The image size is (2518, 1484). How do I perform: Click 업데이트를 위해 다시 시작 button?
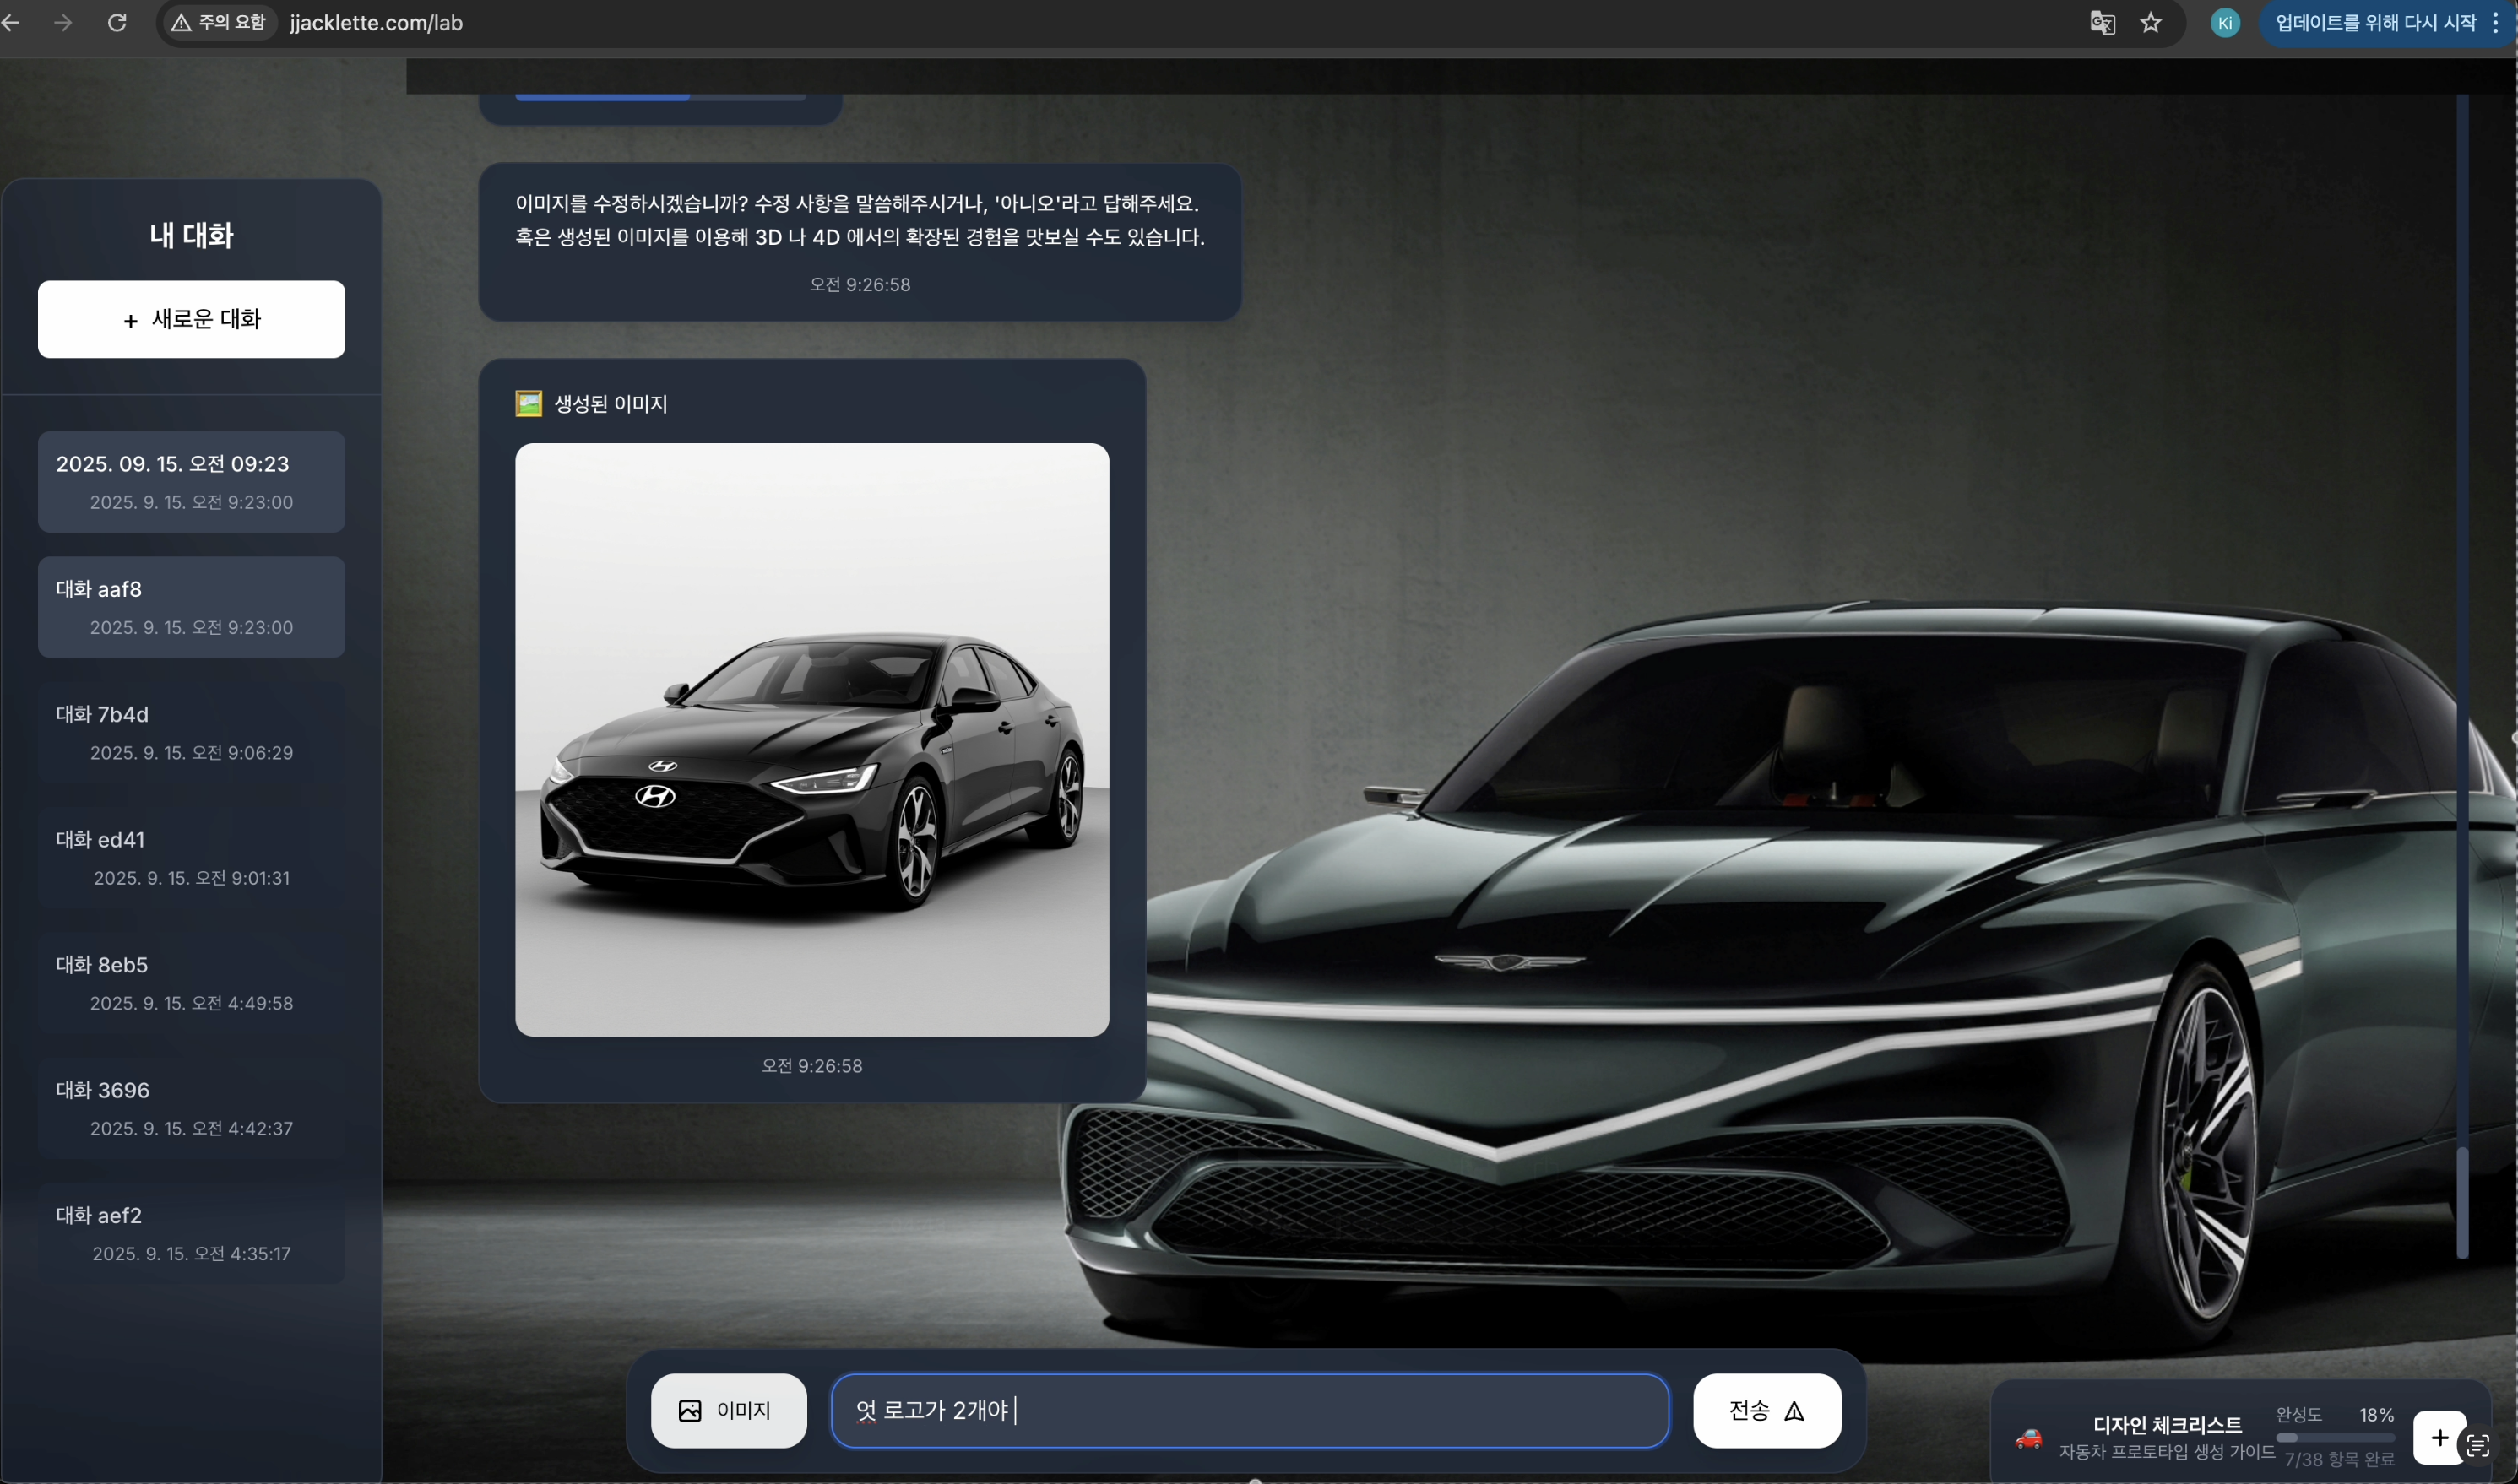tap(2374, 22)
